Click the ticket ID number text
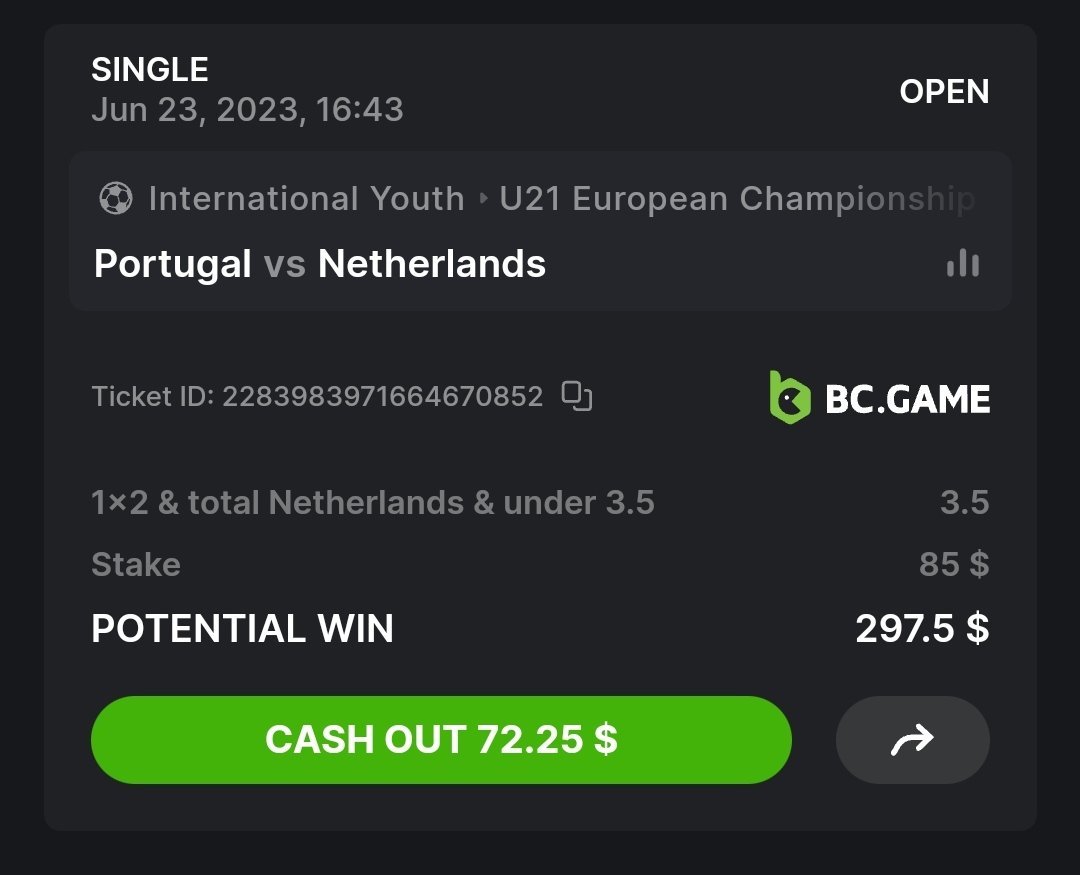This screenshot has height=875, width=1080. coord(382,397)
